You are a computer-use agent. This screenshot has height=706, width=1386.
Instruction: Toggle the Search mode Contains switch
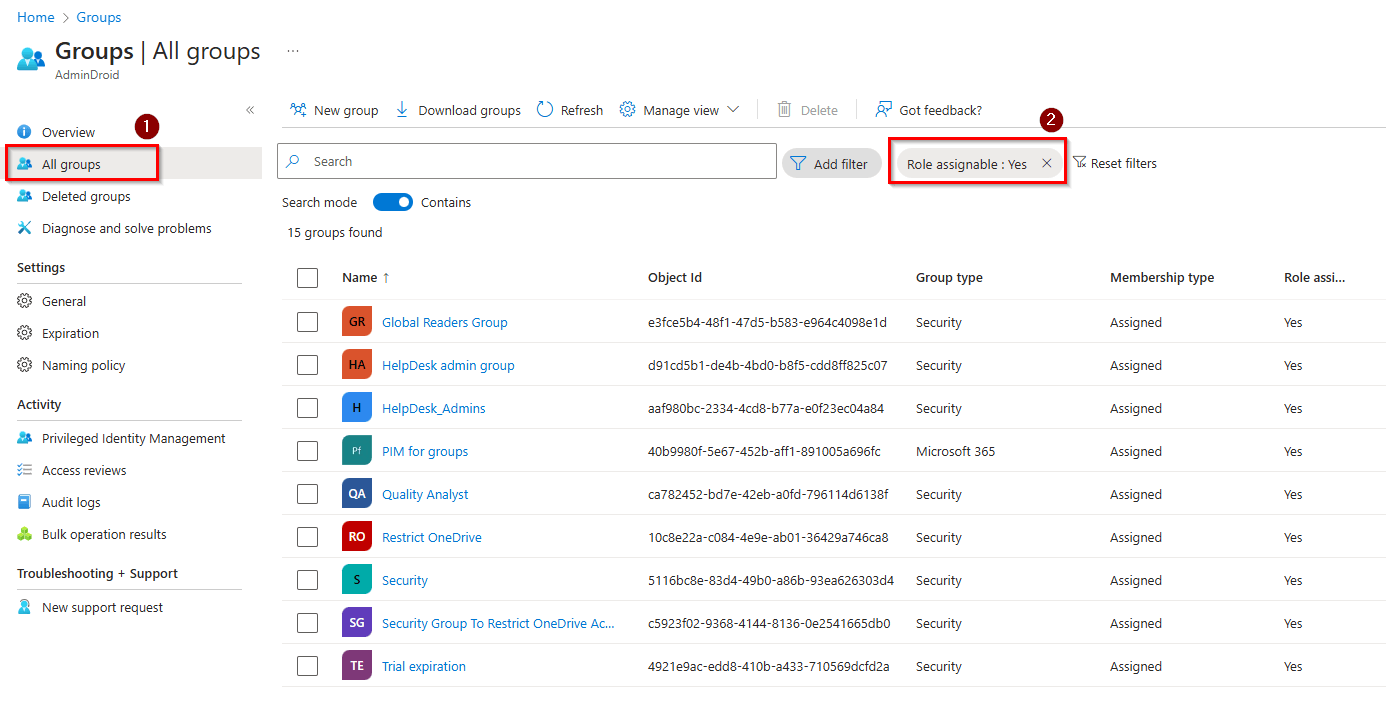[x=393, y=202]
